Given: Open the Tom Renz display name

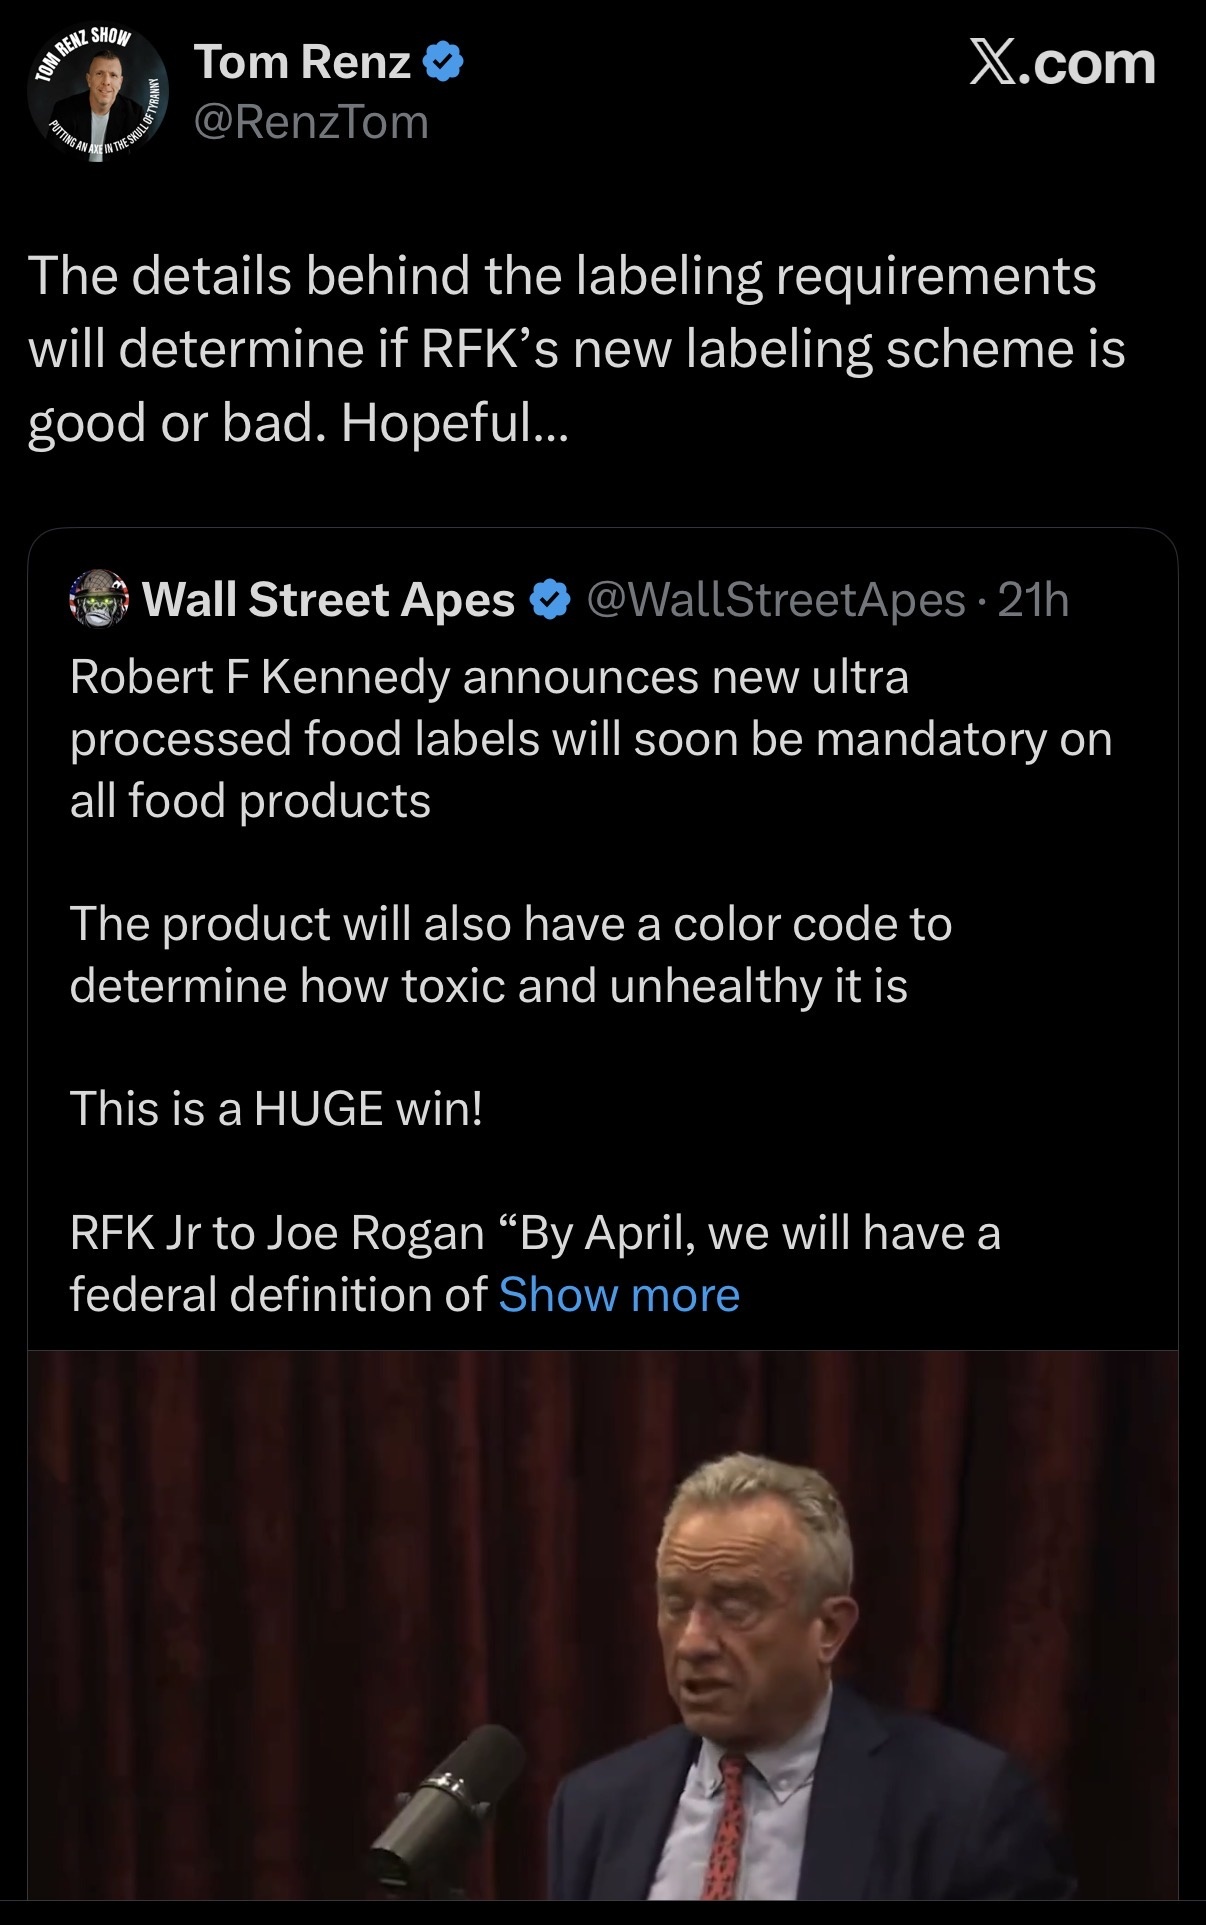Looking at the screenshot, I should point(302,62).
